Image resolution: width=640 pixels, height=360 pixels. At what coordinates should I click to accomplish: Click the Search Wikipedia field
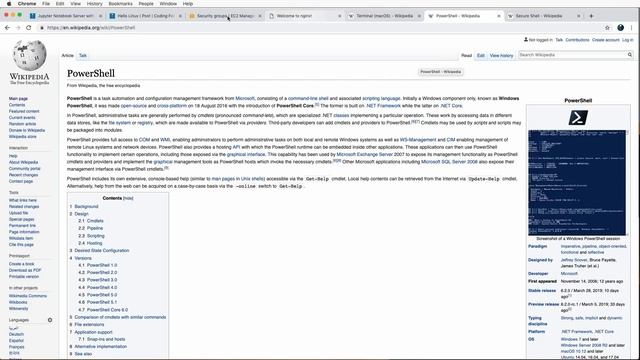coord(572,55)
